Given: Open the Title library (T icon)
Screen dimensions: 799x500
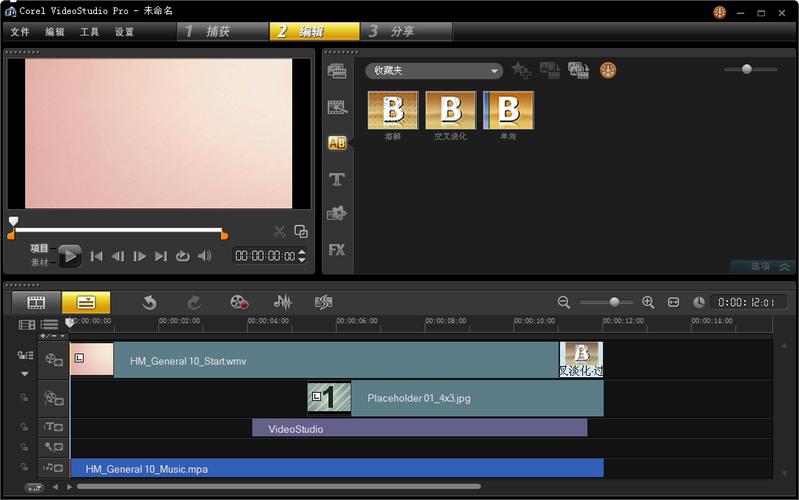Looking at the screenshot, I should 337,179.
